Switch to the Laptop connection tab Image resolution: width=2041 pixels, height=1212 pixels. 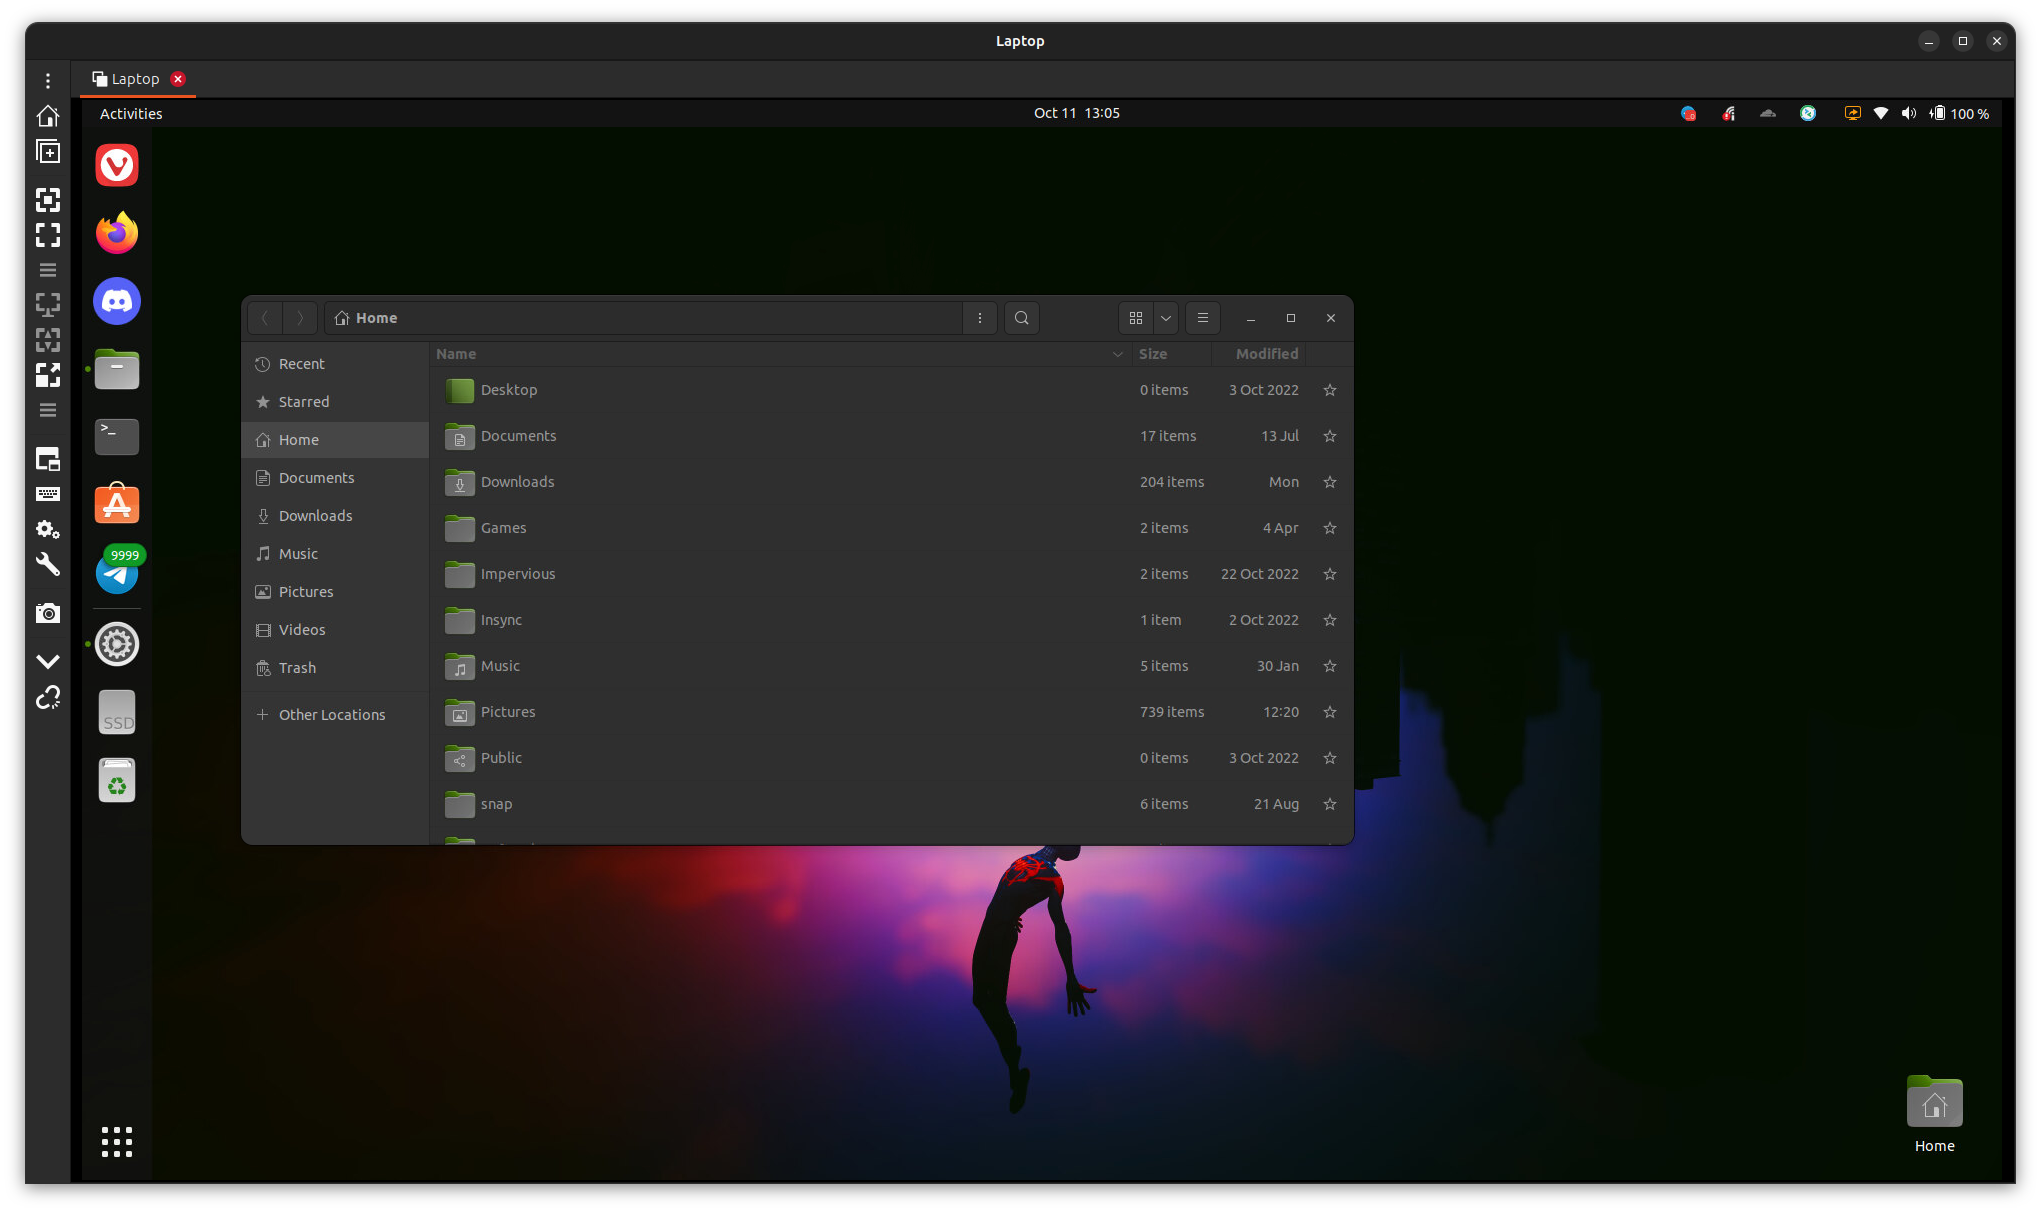point(135,78)
